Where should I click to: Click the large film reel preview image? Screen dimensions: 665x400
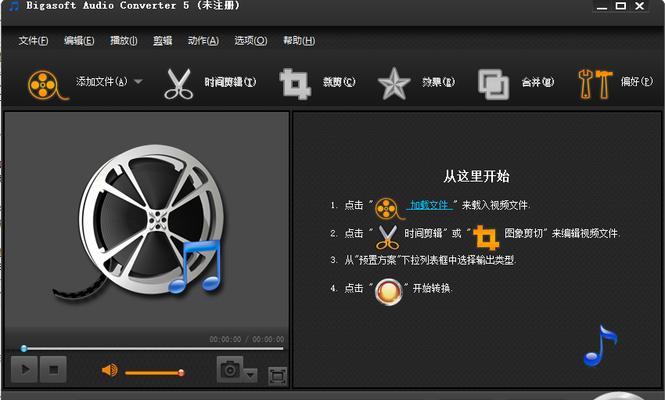140,222
